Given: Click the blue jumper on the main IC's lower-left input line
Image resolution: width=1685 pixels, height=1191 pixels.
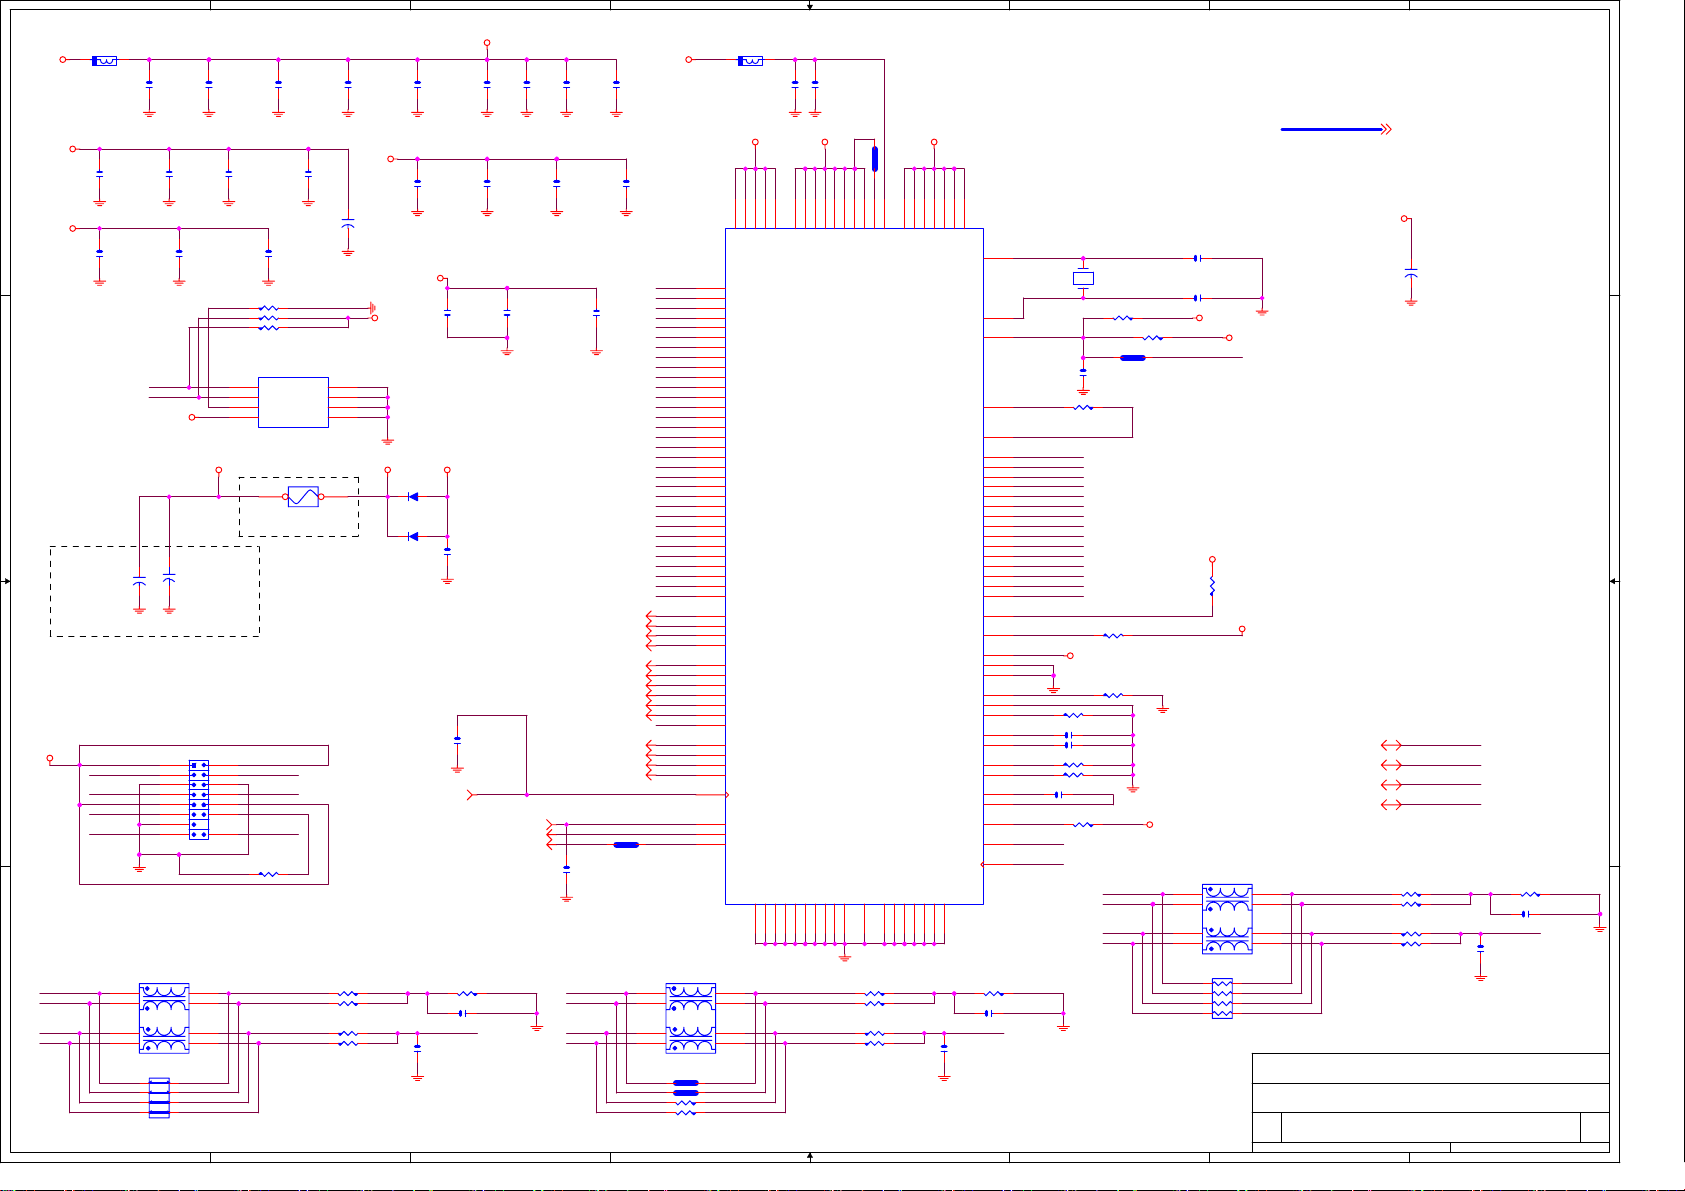Looking at the screenshot, I should [626, 845].
